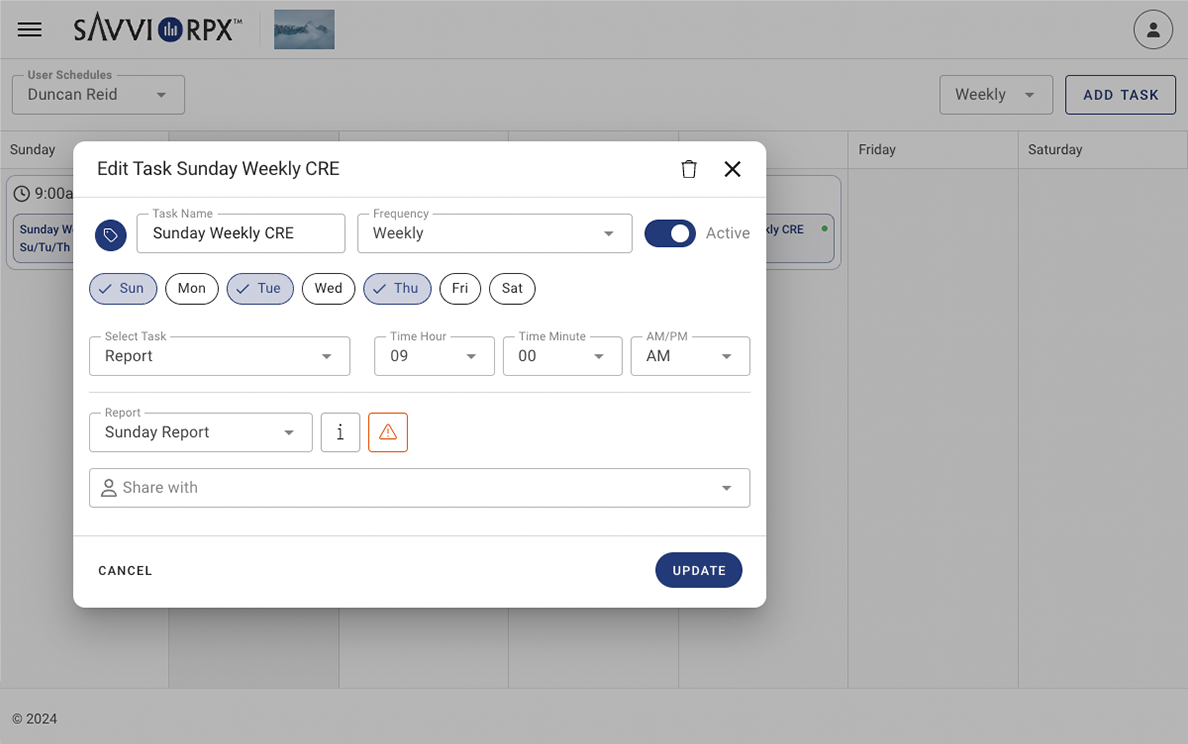This screenshot has height=744, width=1188.
Task: Click the ADD TASK button
Action: click(x=1120, y=94)
